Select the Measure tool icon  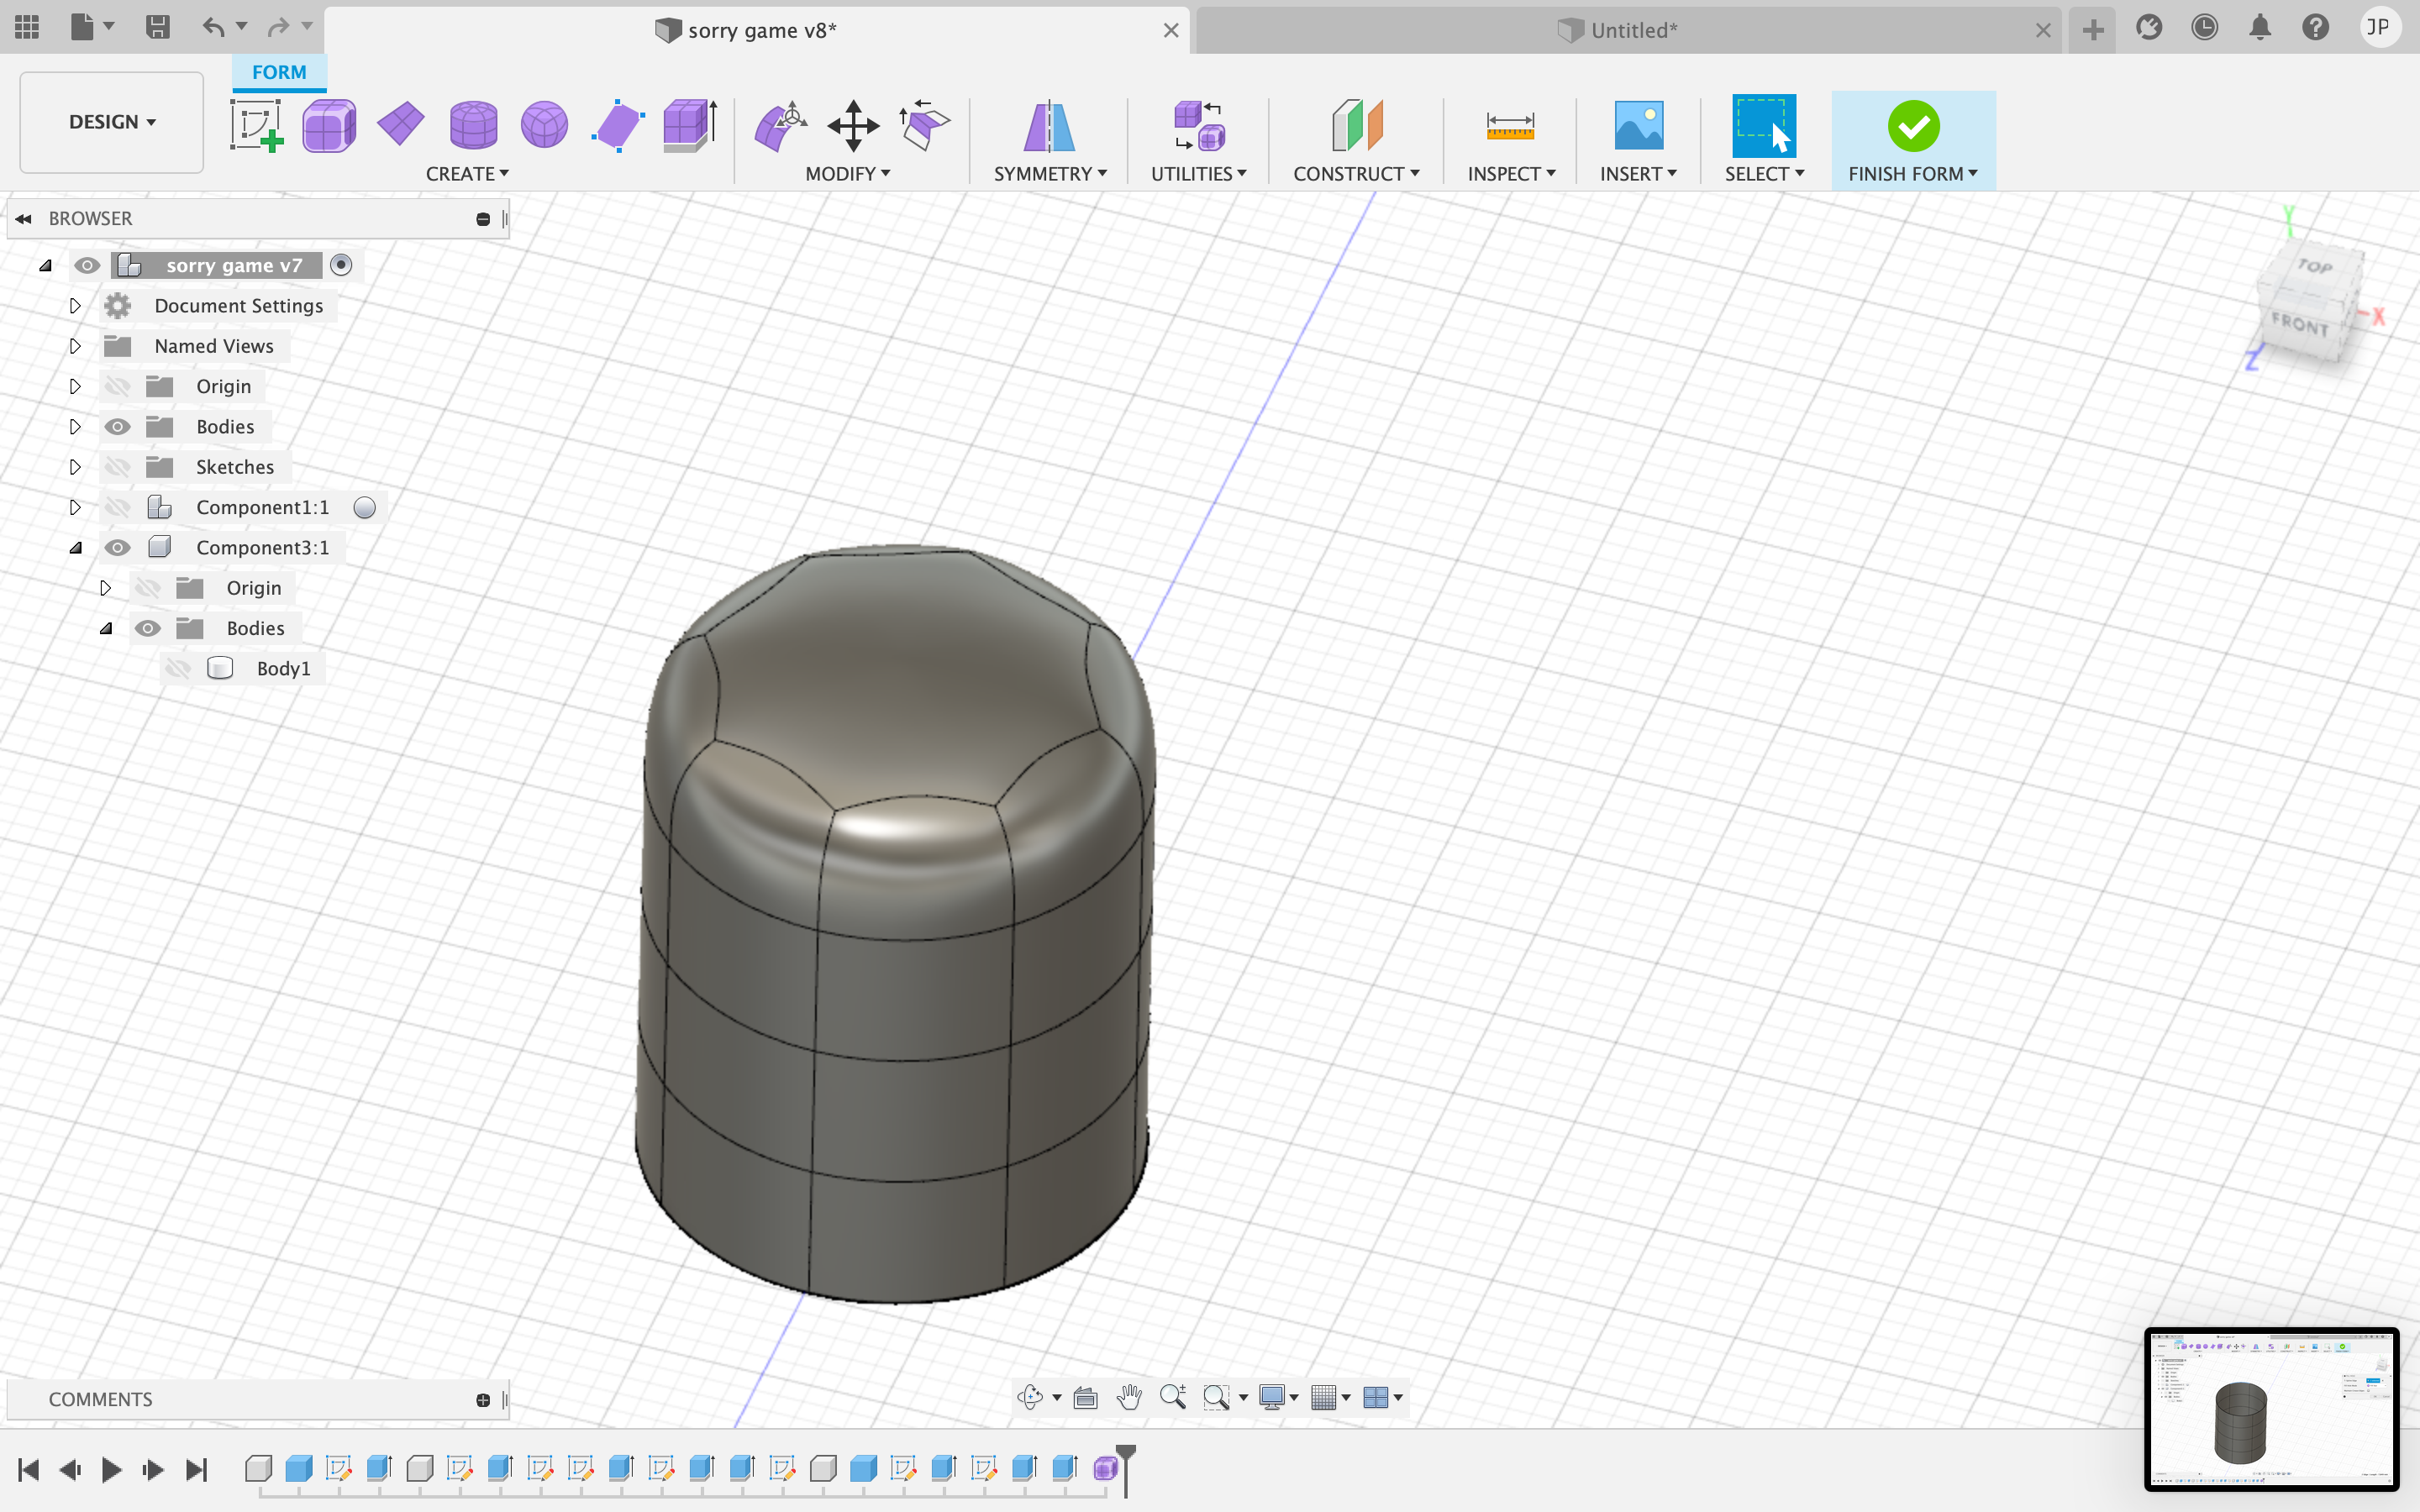tap(1510, 126)
